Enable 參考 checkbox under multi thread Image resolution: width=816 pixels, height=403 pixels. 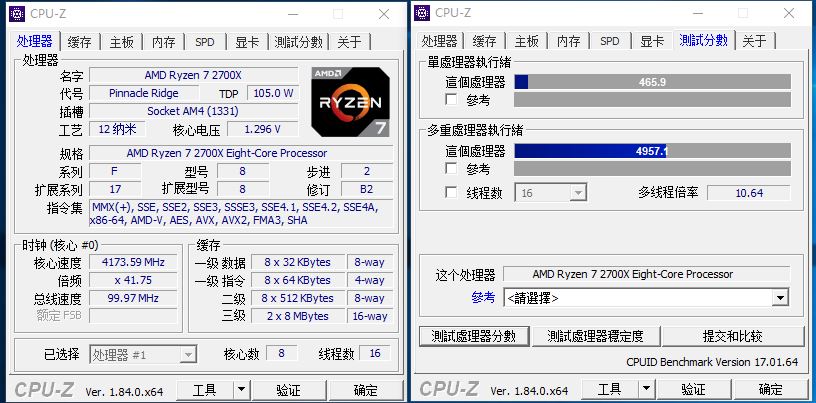coord(451,168)
